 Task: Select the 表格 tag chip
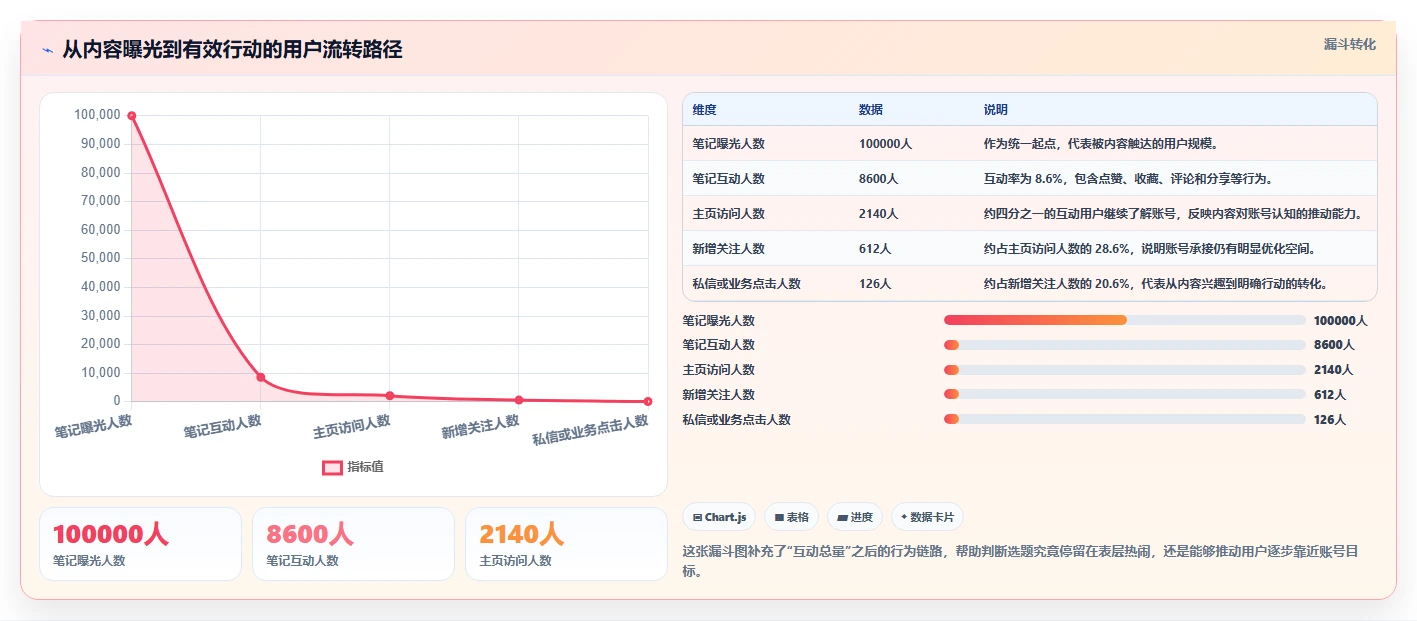click(x=791, y=517)
